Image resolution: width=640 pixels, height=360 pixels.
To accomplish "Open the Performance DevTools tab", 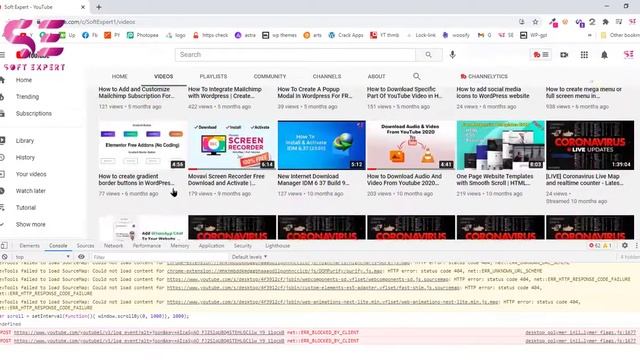I will 147,246.
